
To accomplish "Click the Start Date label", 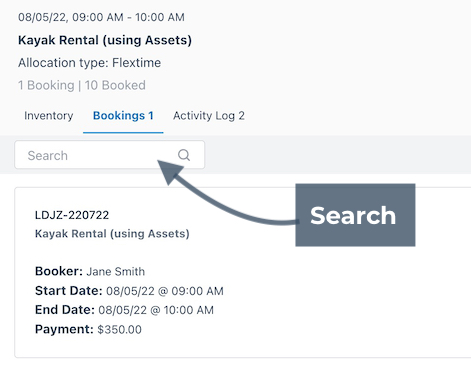I will point(69,291).
